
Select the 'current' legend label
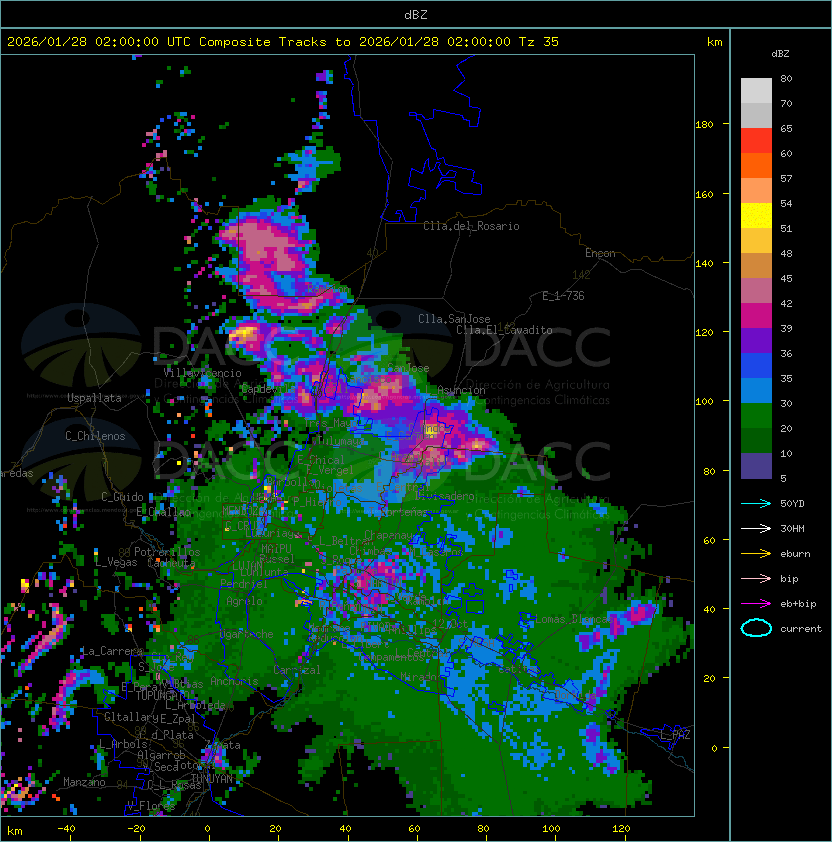click(801, 629)
